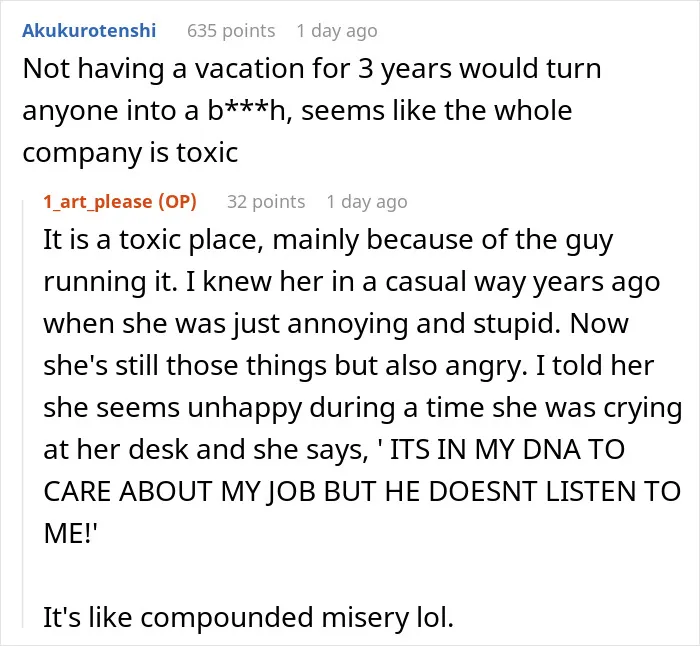
Task: Click the phrase "ITS IN MY DNA TO"
Action: 508,450
